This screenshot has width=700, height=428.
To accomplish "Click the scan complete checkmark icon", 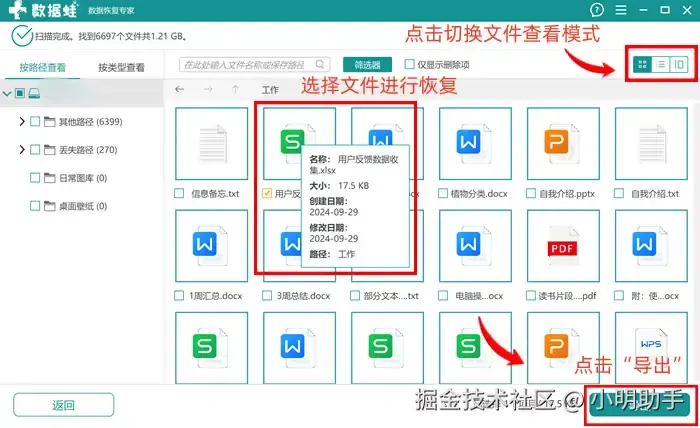I will (22, 36).
